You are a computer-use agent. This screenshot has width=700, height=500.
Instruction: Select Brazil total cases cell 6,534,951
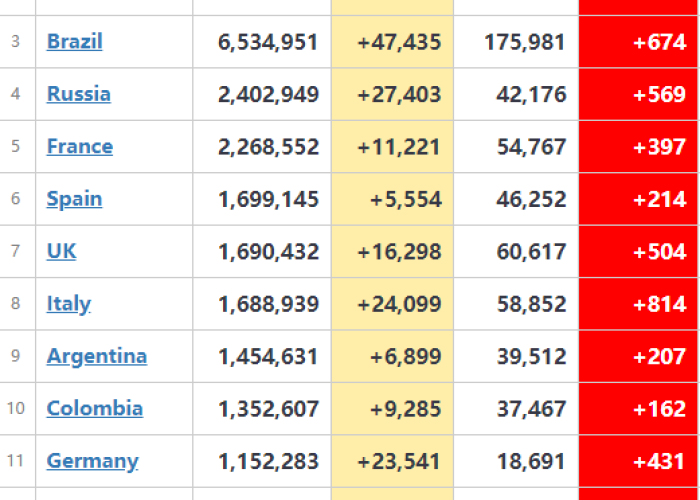coord(268,42)
